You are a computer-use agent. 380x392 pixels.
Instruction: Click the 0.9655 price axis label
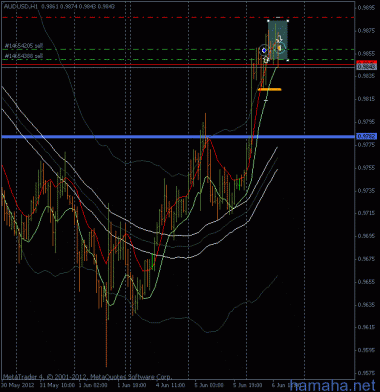pos(365,281)
